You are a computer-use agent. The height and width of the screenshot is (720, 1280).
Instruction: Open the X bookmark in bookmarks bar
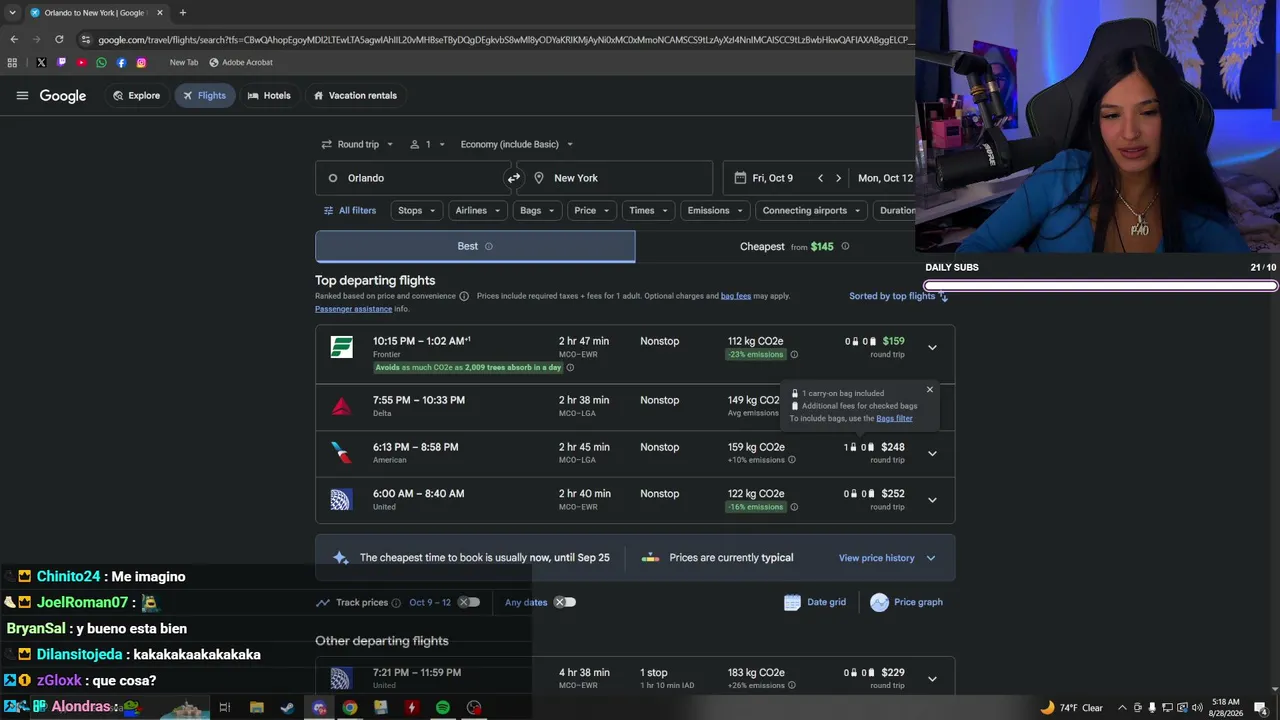41,62
